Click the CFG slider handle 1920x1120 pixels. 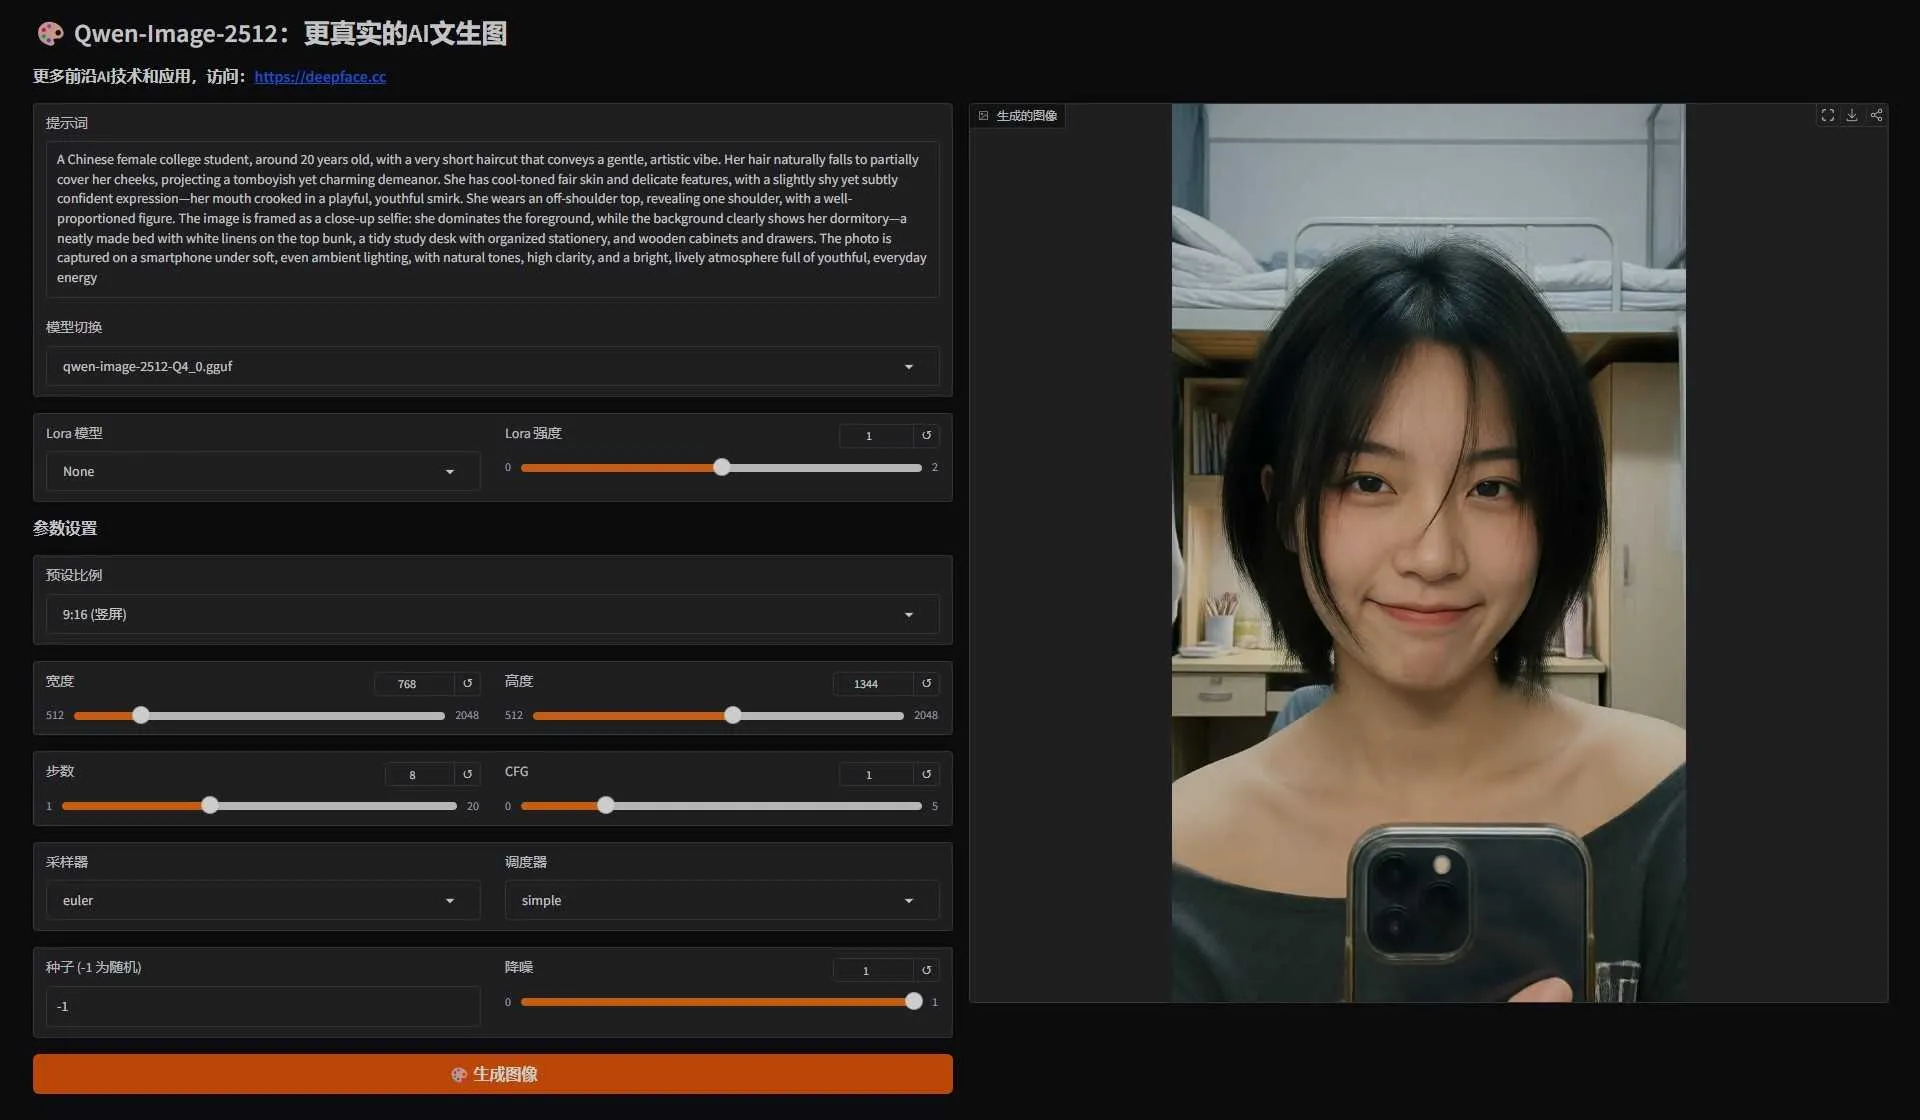[606, 806]
